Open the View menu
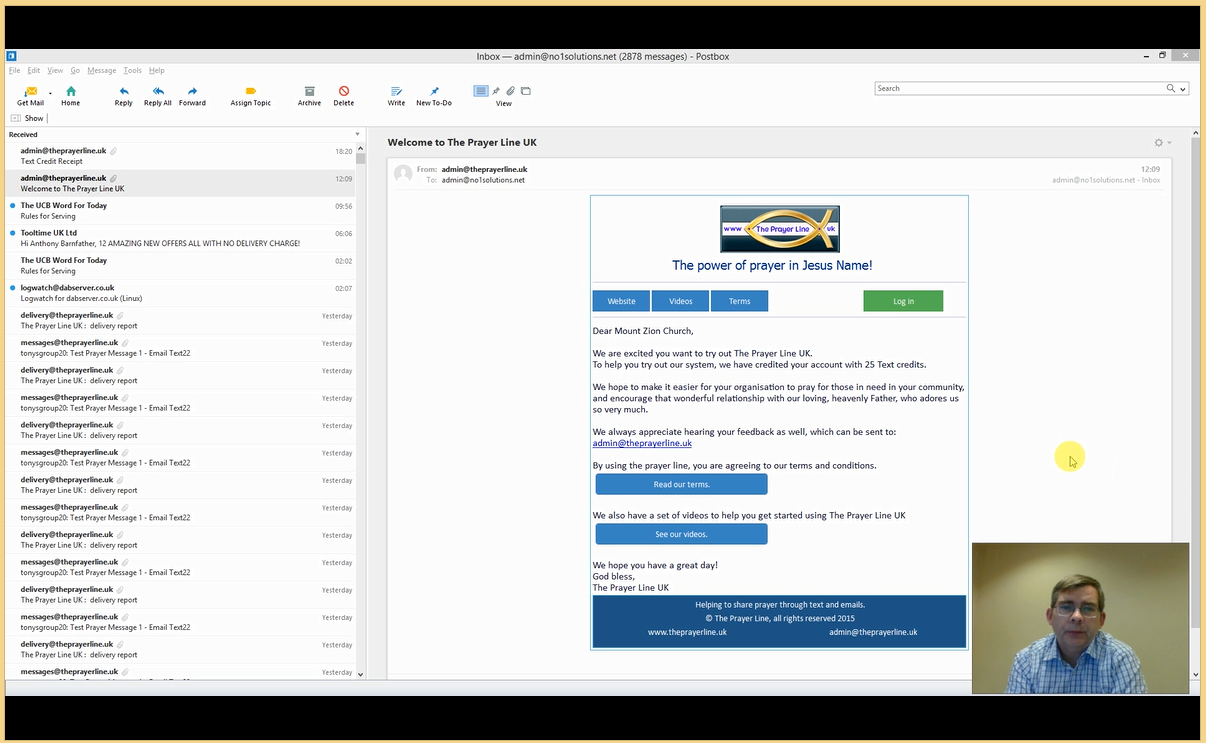 55,70
